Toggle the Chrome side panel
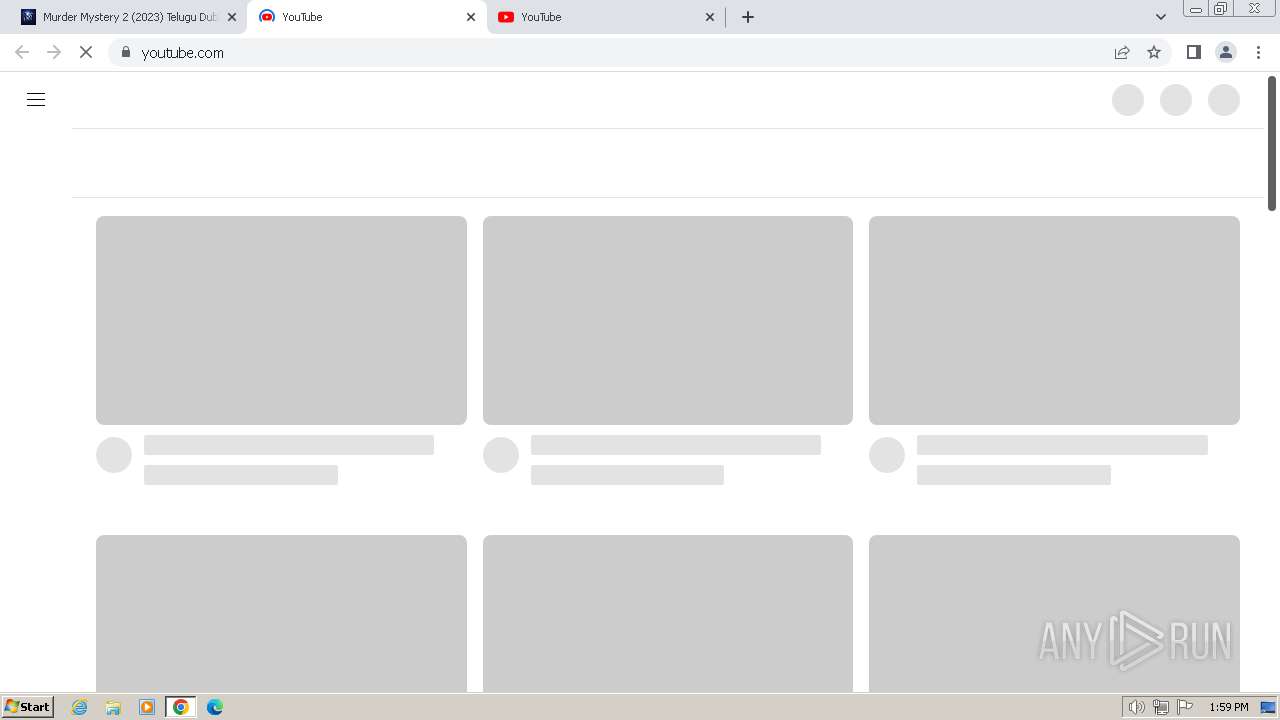Screen dimensions: 1280x720 coord(1193,52)
